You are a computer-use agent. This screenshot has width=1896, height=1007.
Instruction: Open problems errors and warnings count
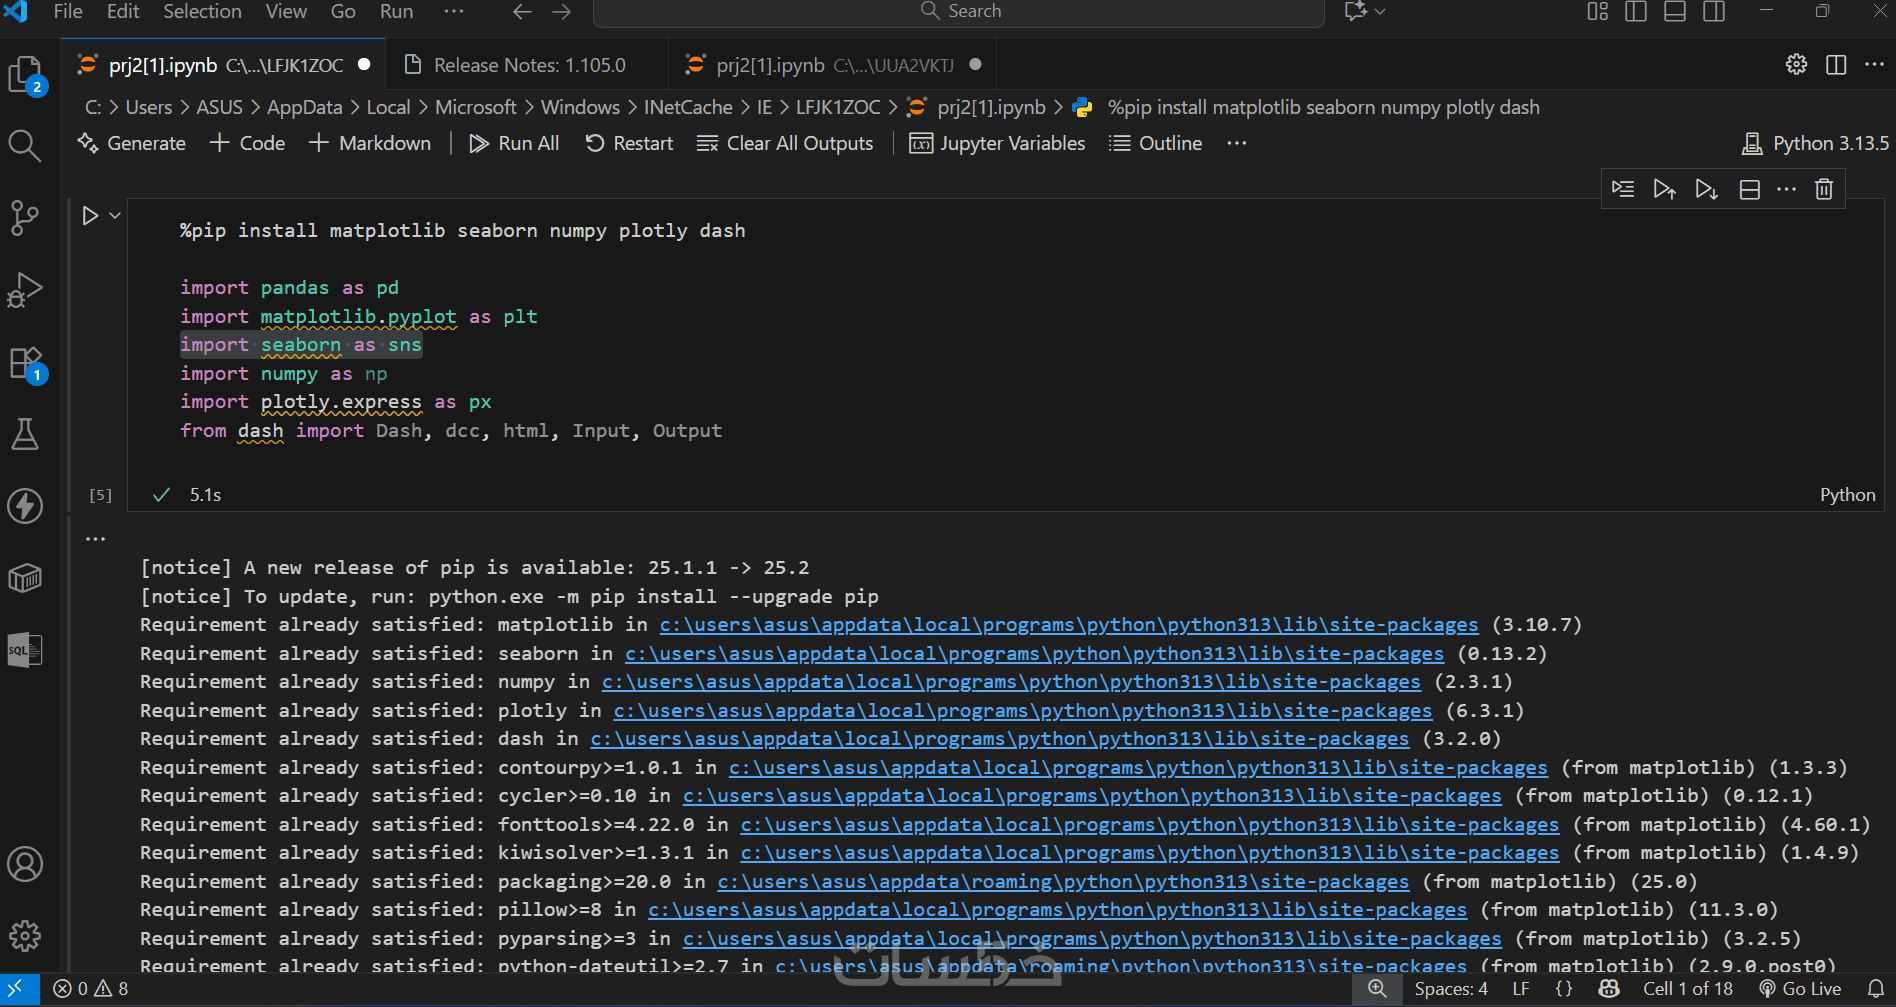coord(91,989)
